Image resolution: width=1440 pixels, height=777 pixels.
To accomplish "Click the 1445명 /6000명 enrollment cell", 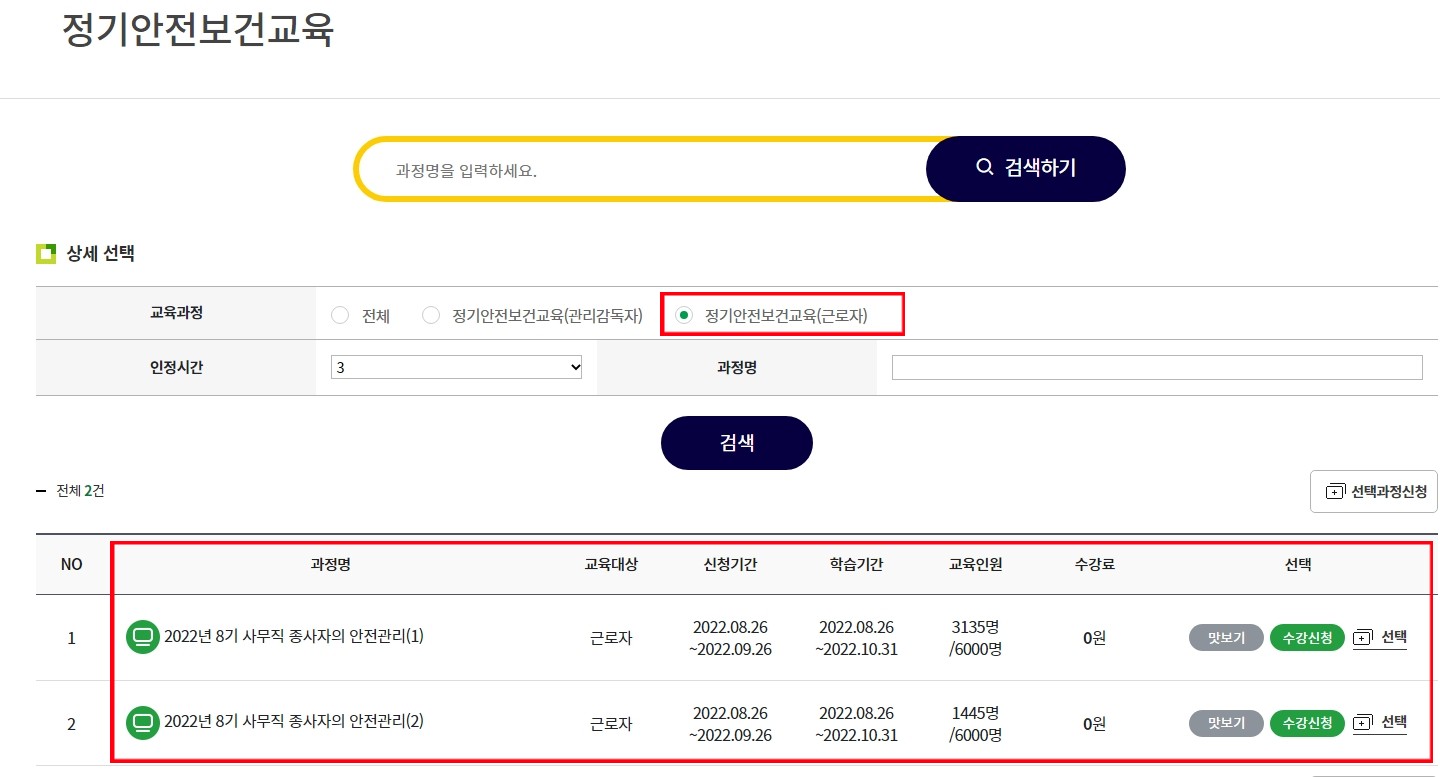I will [975, 723].
